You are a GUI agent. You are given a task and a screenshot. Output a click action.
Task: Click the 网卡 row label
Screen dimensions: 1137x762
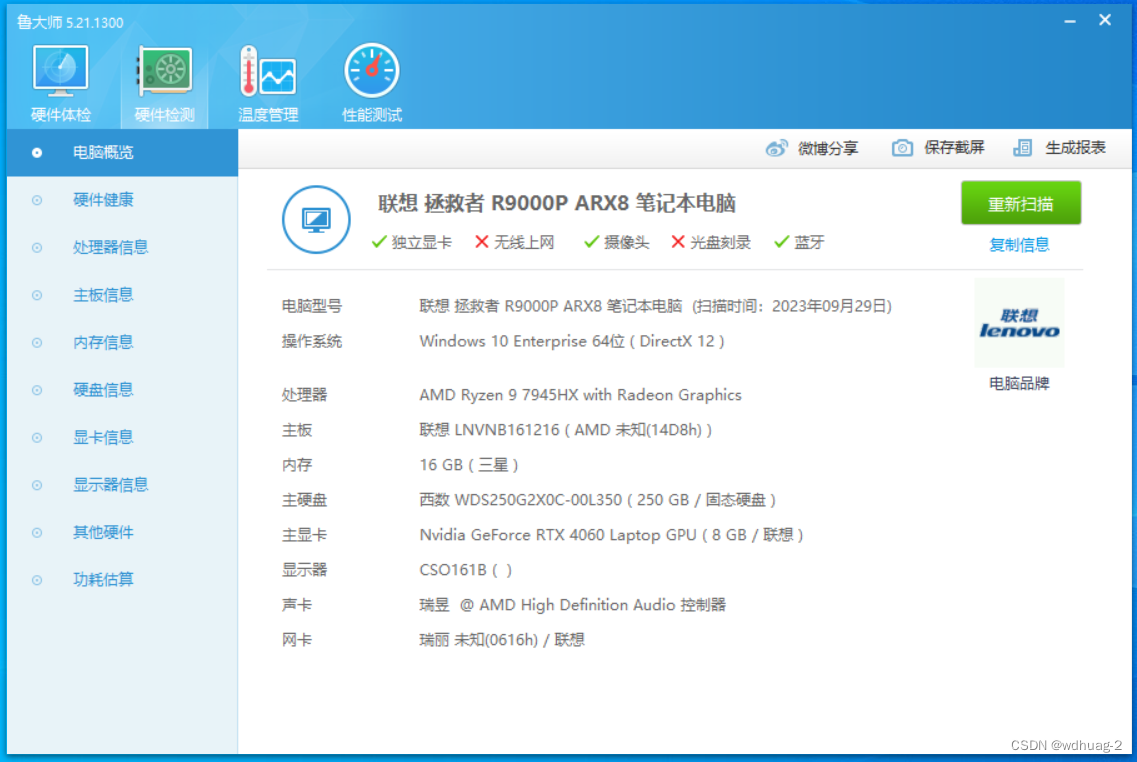tap(297, 639)
